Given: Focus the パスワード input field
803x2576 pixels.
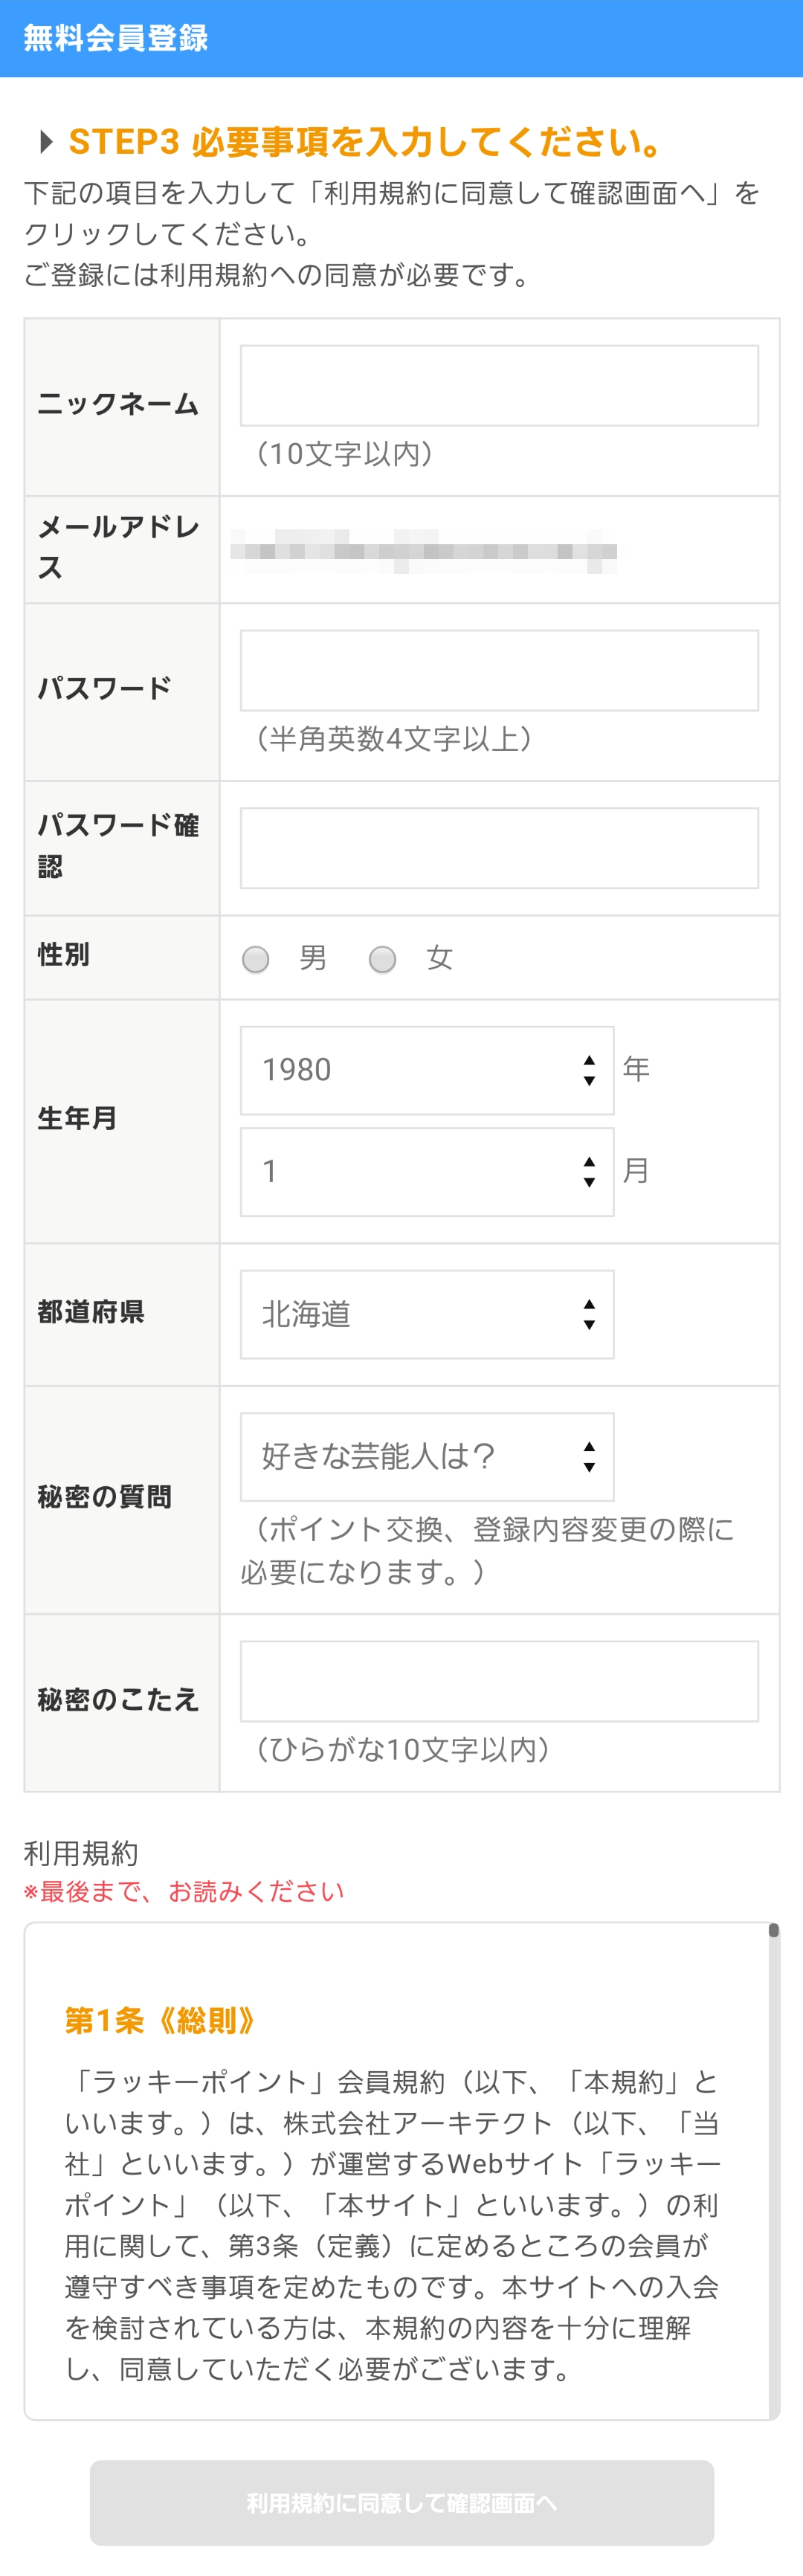Looking at the screenshot, I should pos(499,671).
